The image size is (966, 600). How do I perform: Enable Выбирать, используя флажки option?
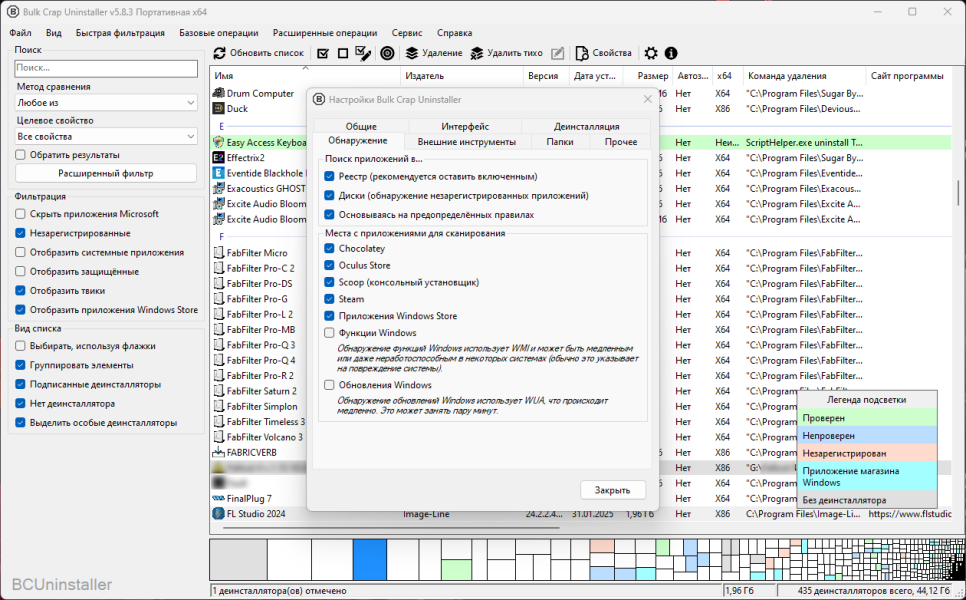pos(20,346)
